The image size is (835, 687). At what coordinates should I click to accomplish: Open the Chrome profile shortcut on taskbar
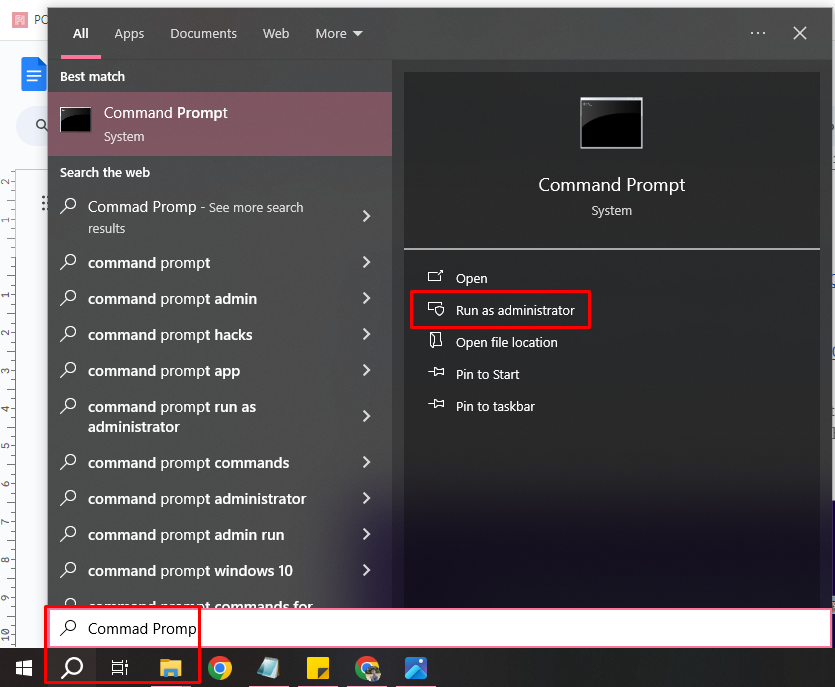click(x=367, y=668)
